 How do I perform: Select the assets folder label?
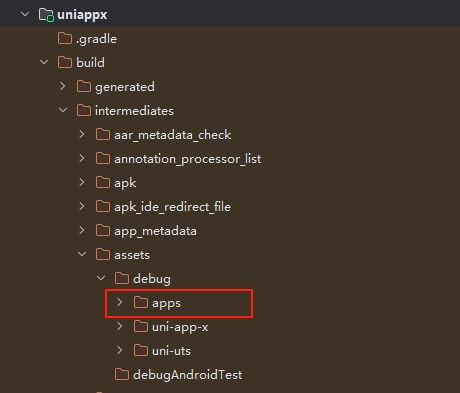pos(132,255)
